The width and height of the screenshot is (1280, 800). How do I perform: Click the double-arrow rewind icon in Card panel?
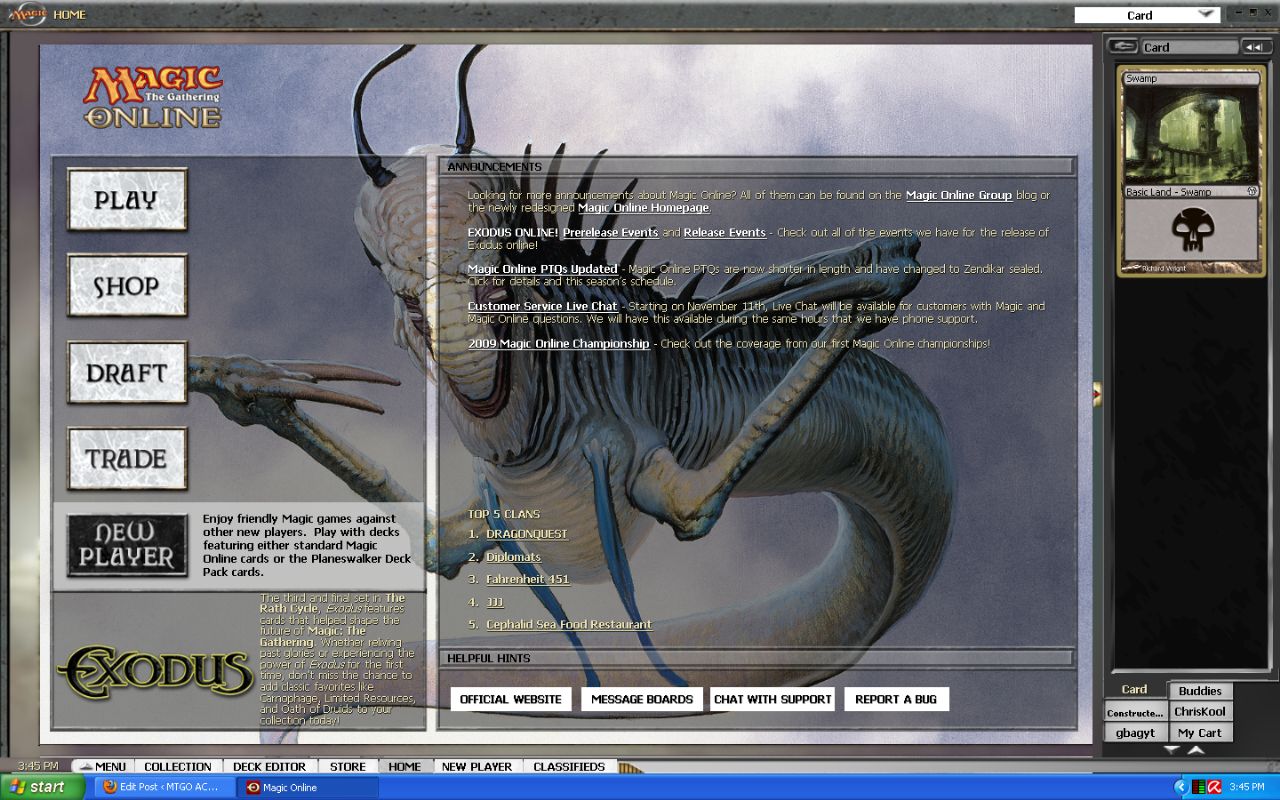click(x=1254, y=47)
